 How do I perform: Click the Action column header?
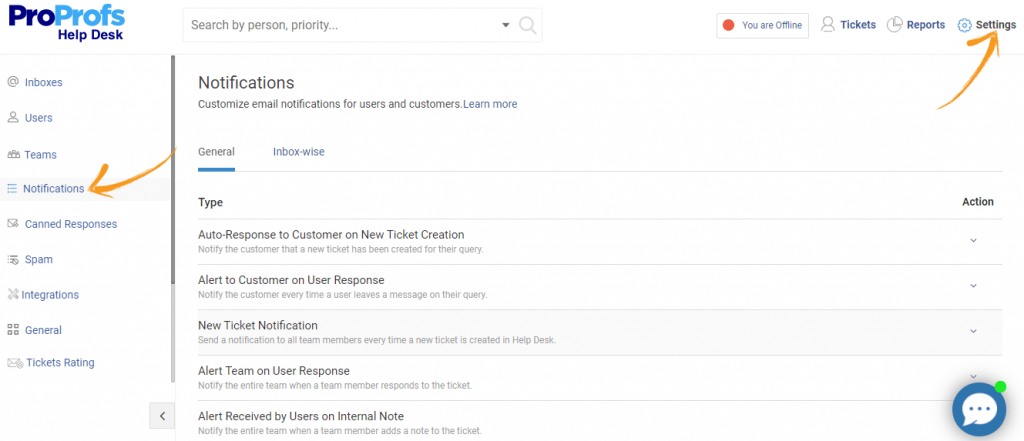978,201
